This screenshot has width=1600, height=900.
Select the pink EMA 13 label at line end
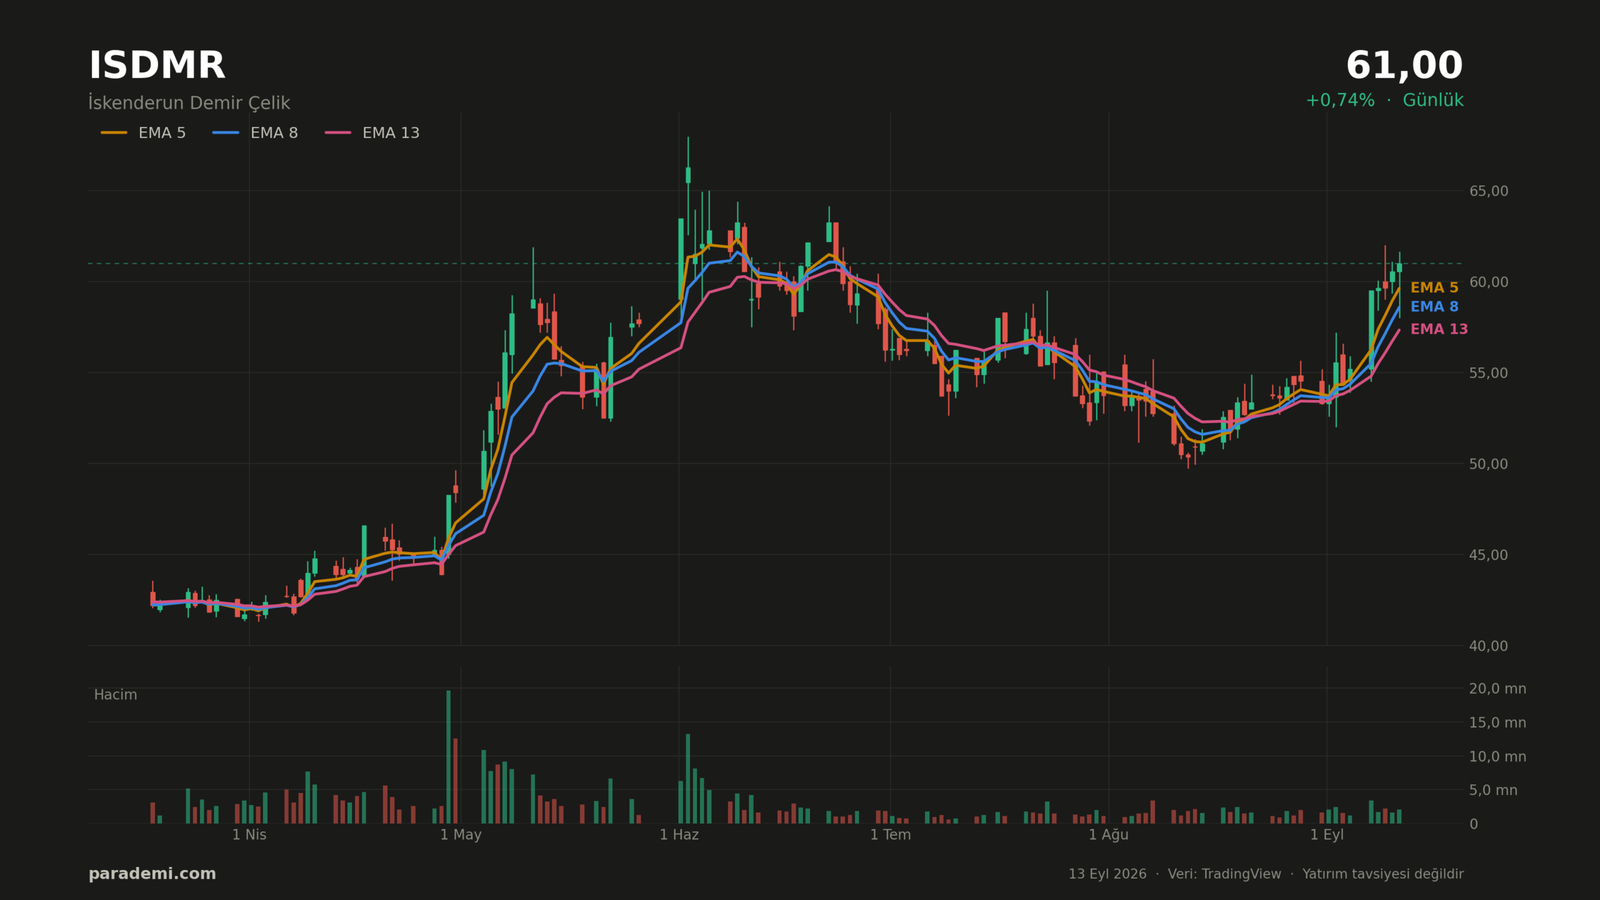[1439, 329]
